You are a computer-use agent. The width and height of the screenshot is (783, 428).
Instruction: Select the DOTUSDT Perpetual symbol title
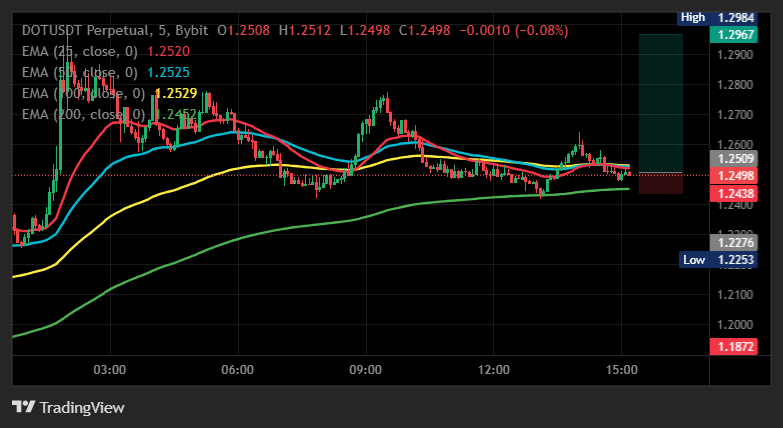point(85,30)
